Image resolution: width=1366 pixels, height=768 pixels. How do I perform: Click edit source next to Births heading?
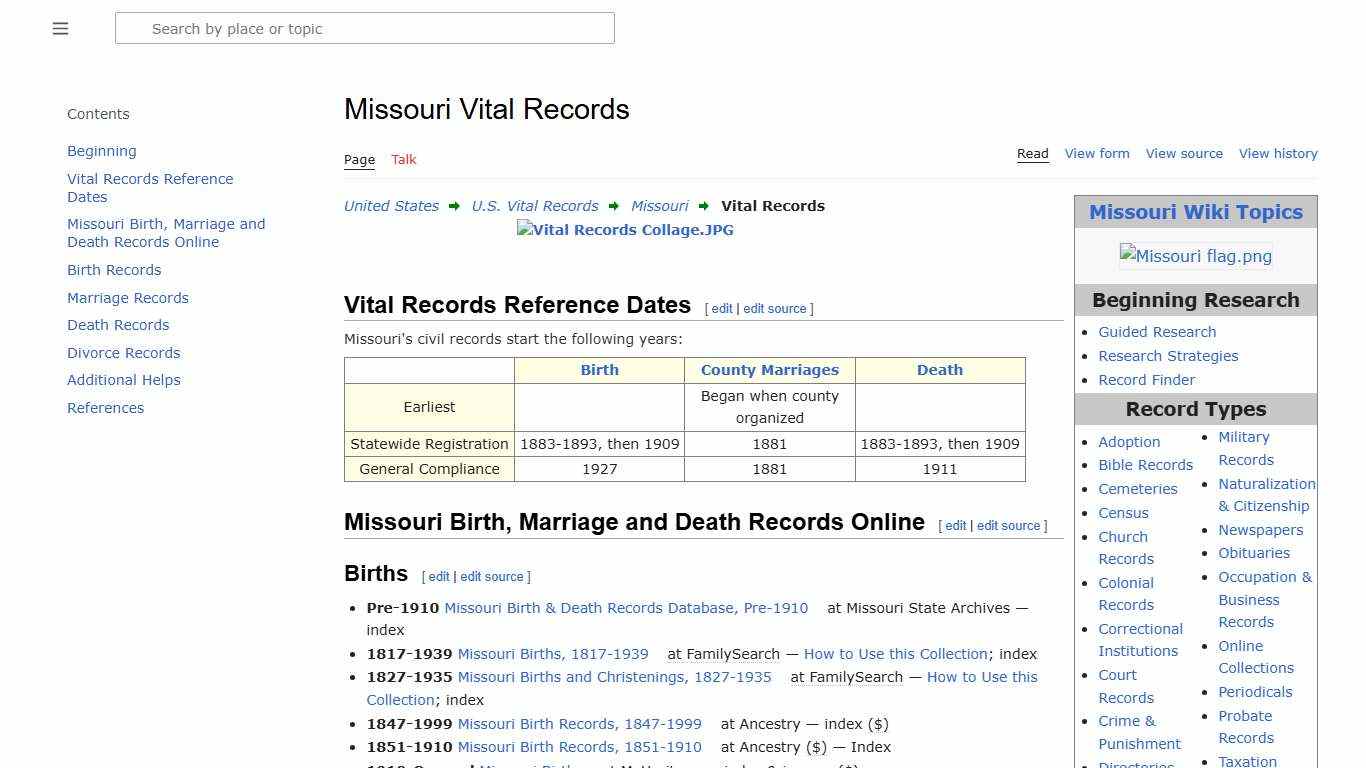tap(492, 576)
